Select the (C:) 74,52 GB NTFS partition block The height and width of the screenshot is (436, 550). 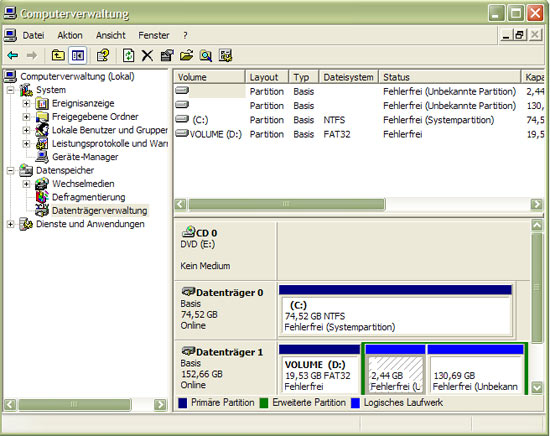click(396, 310)
